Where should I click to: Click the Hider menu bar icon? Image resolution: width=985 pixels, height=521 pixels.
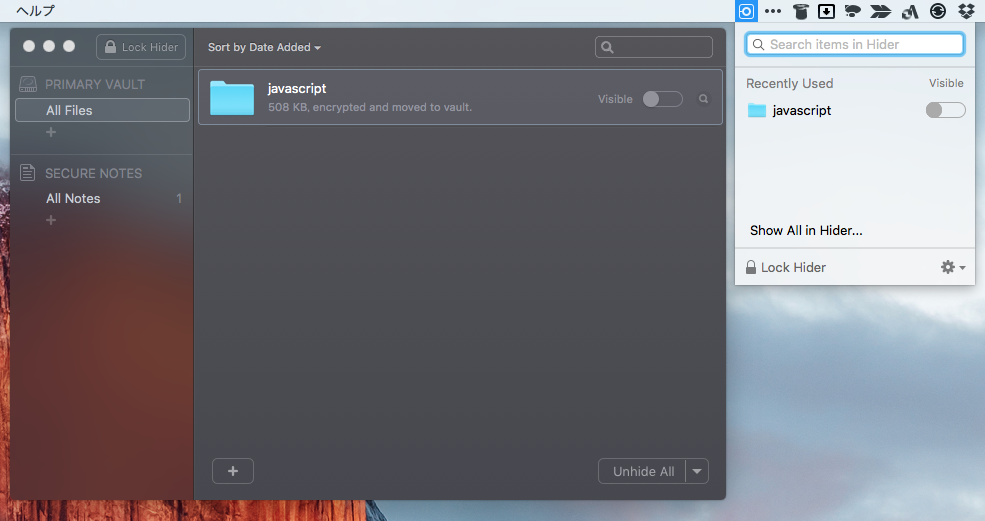click(746, 11)
